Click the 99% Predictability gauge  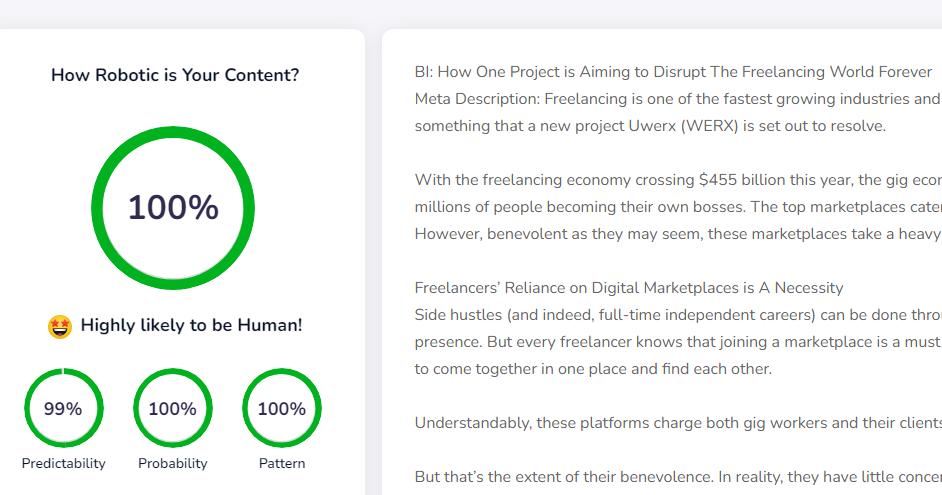(x=63, y=408)
